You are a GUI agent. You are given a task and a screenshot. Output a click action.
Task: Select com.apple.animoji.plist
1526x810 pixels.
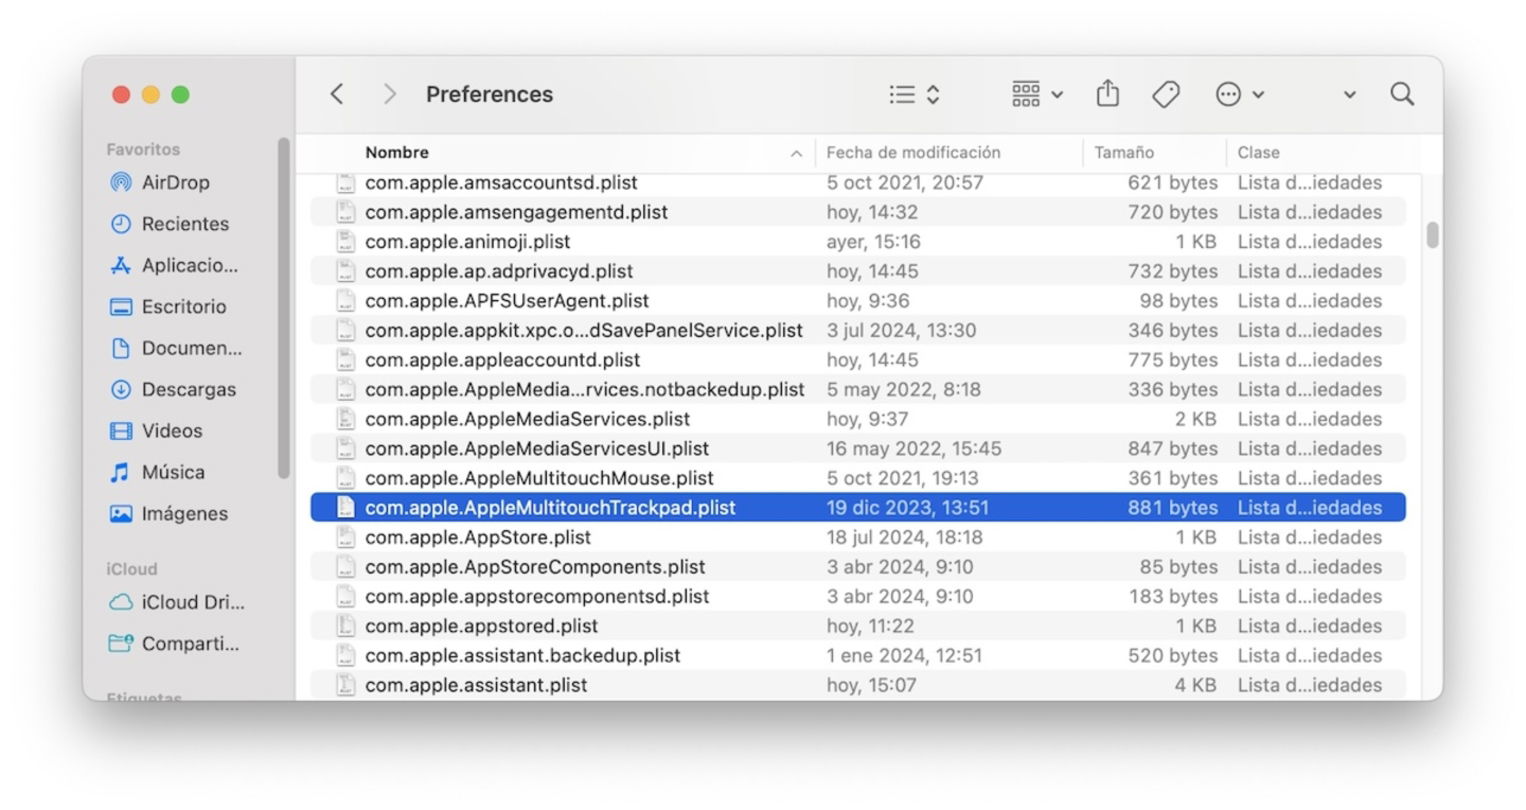[x=858, y=242]
